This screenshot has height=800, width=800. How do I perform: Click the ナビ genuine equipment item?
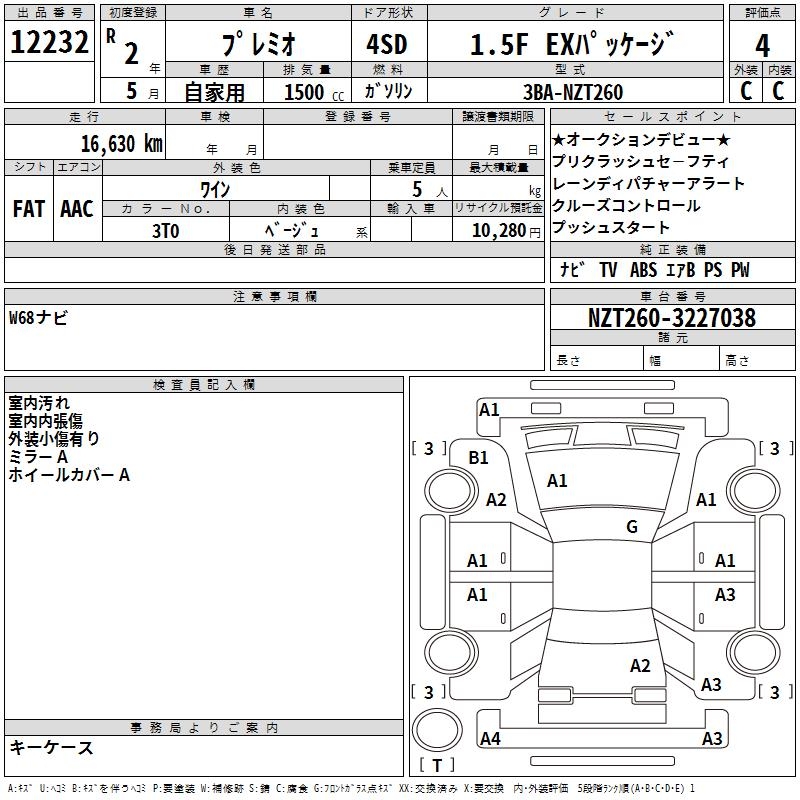[572, 269]
